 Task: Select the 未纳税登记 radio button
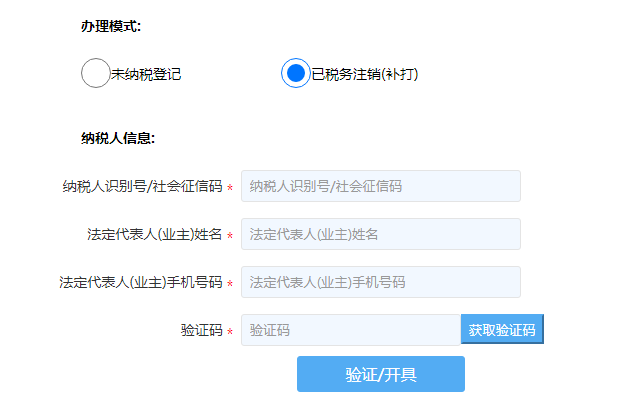[x=95, y=74]
